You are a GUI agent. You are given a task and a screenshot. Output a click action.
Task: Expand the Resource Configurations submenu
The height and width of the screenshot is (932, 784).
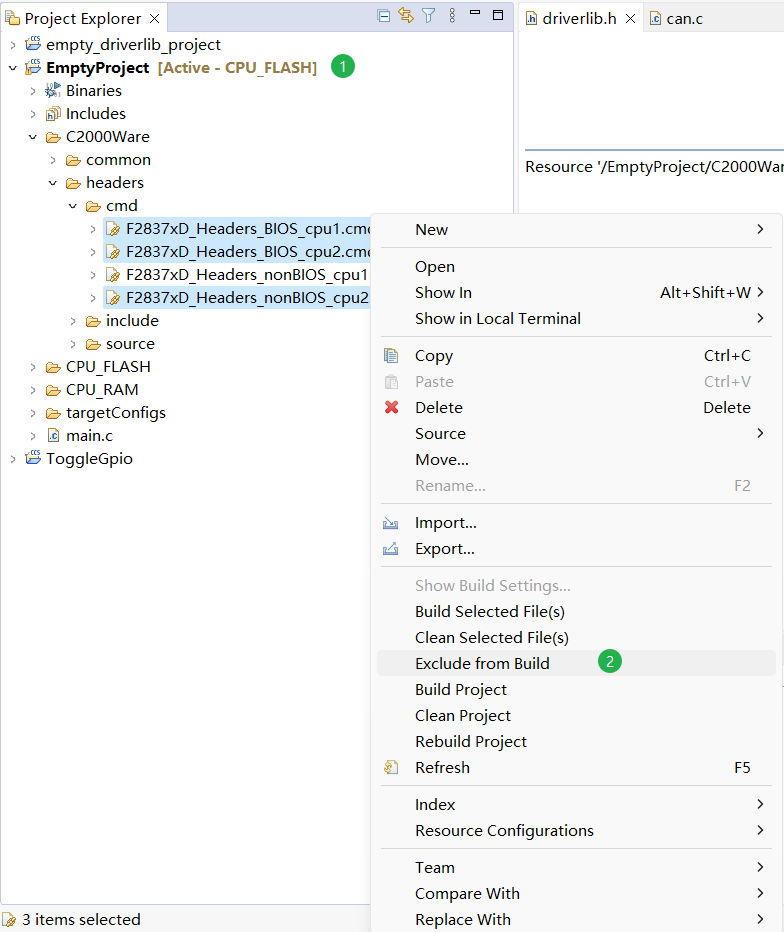pyautogui.click(x=504, y=830)
